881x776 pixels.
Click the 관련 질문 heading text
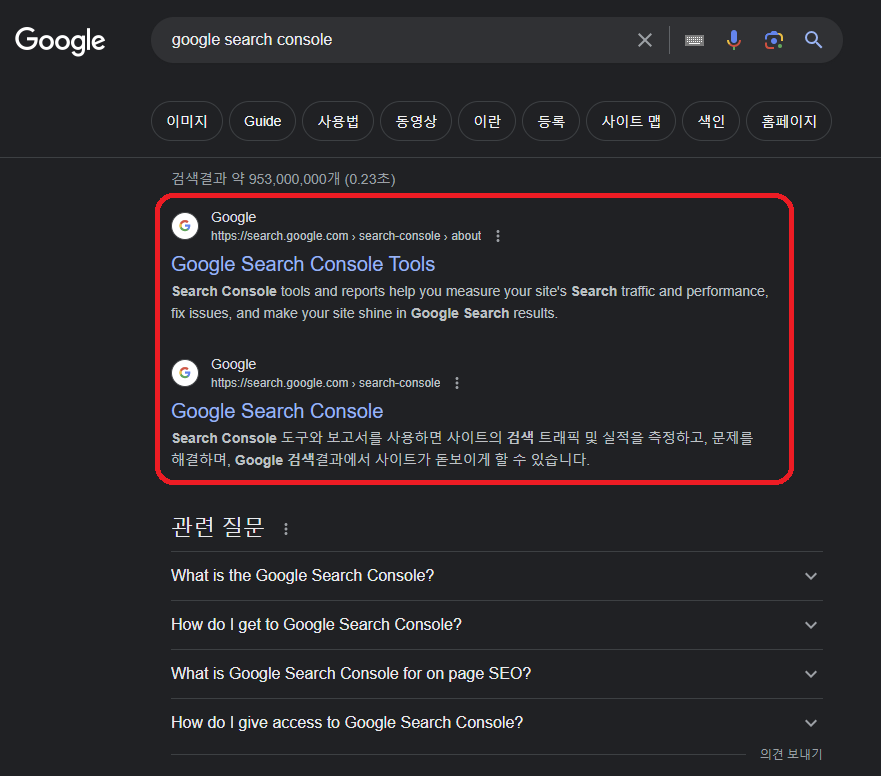[217, 527]
